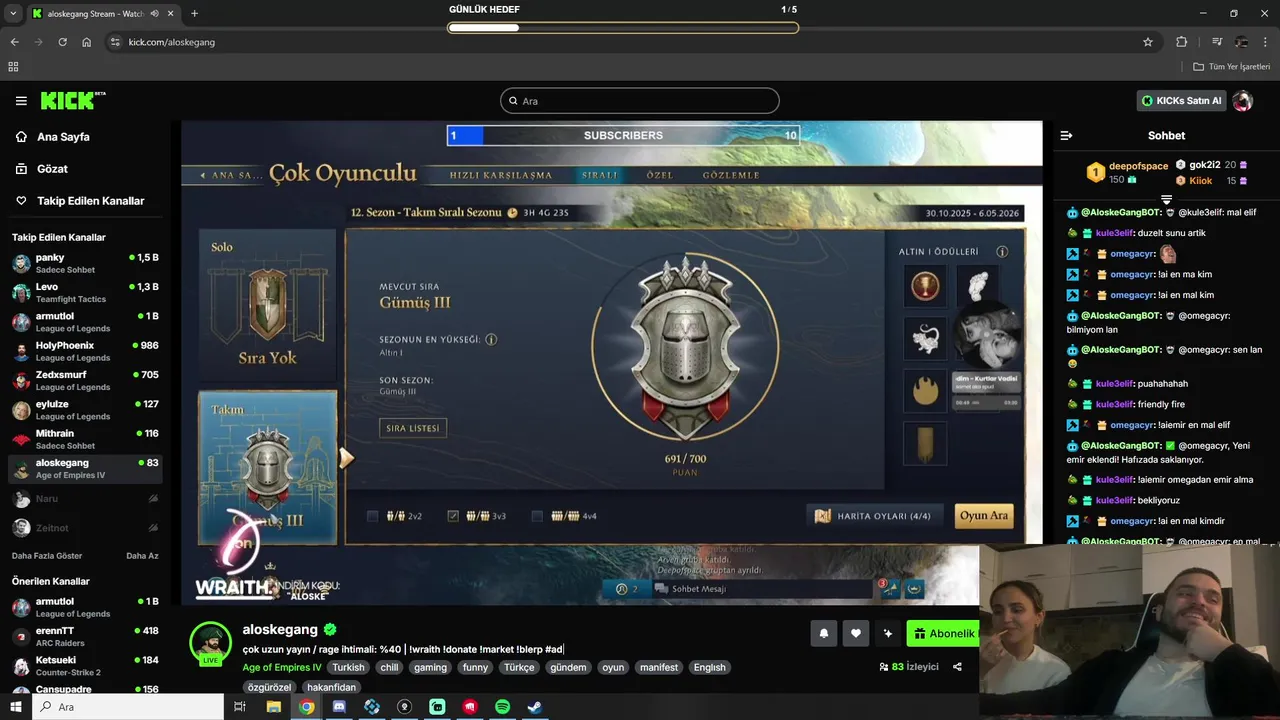This screenshot has height=720, width=1280.
Task: Click the Oyun Ara button
Action: [x=984, y=516]
